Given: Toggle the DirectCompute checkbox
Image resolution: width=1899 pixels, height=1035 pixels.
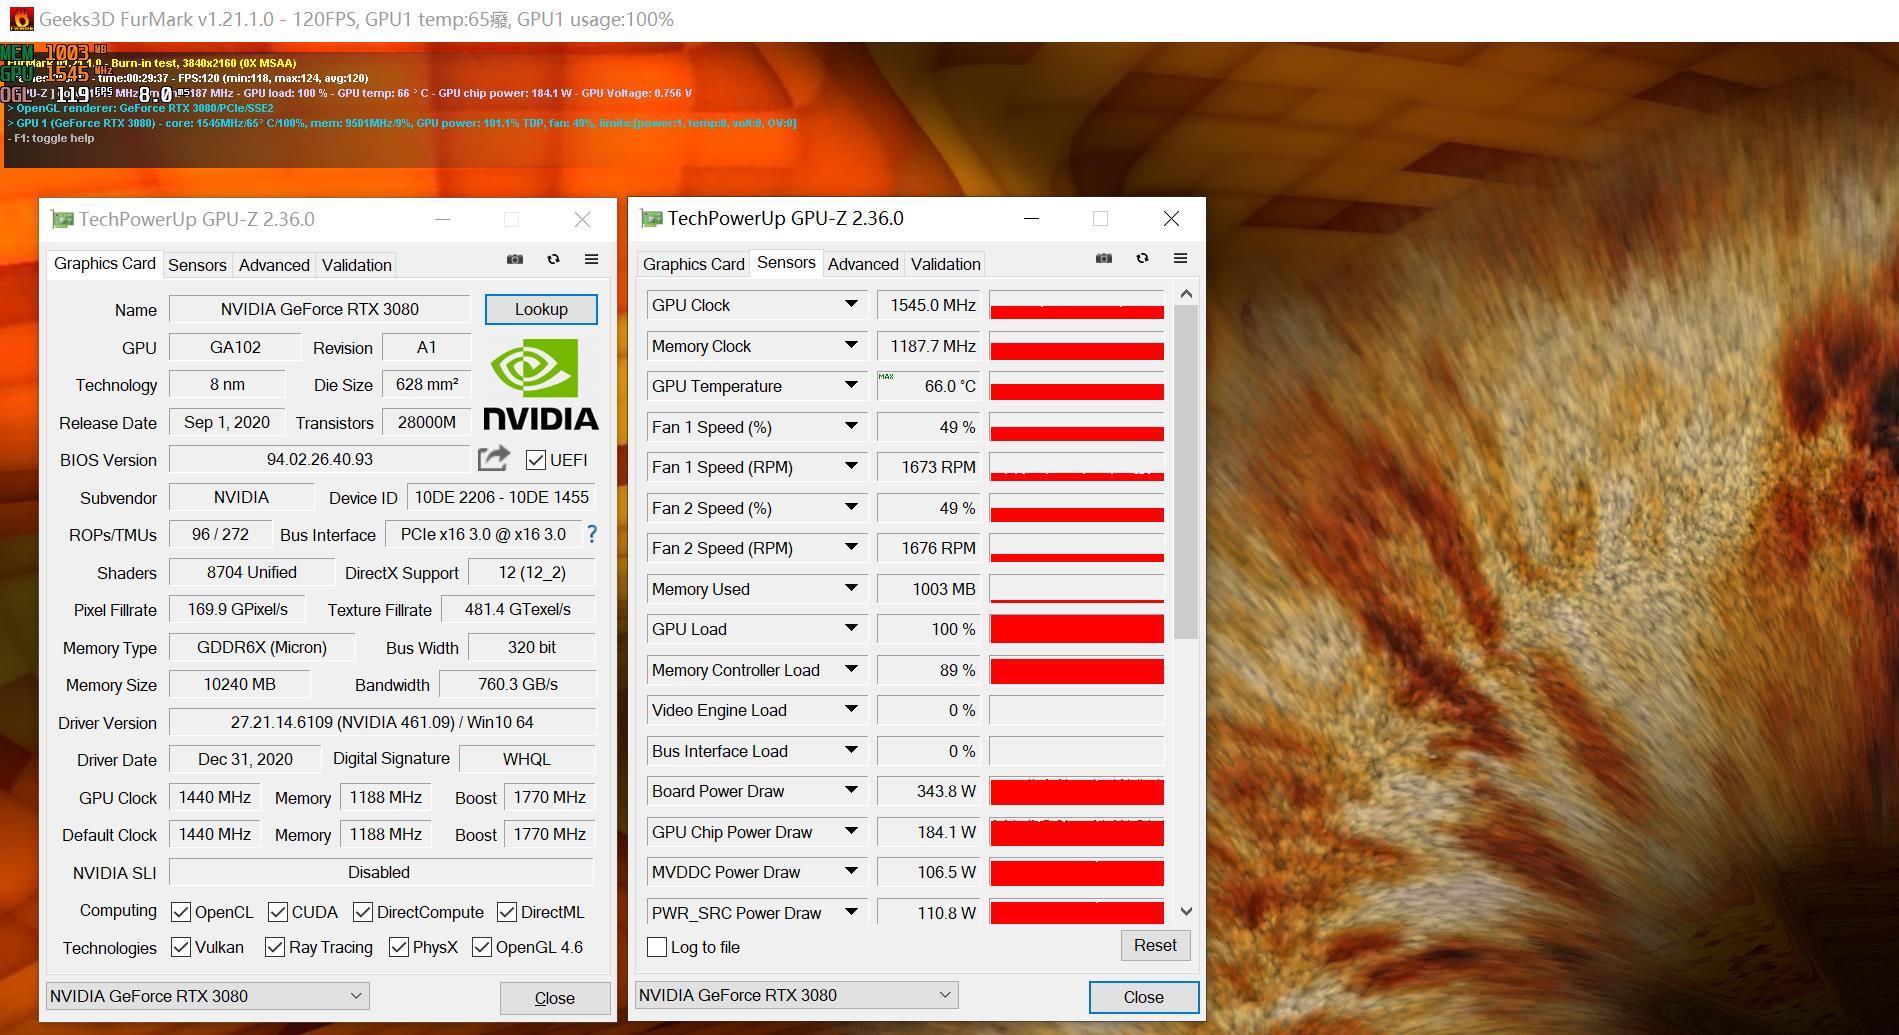Looking at the screenshot, I should [x=363, y=912].
